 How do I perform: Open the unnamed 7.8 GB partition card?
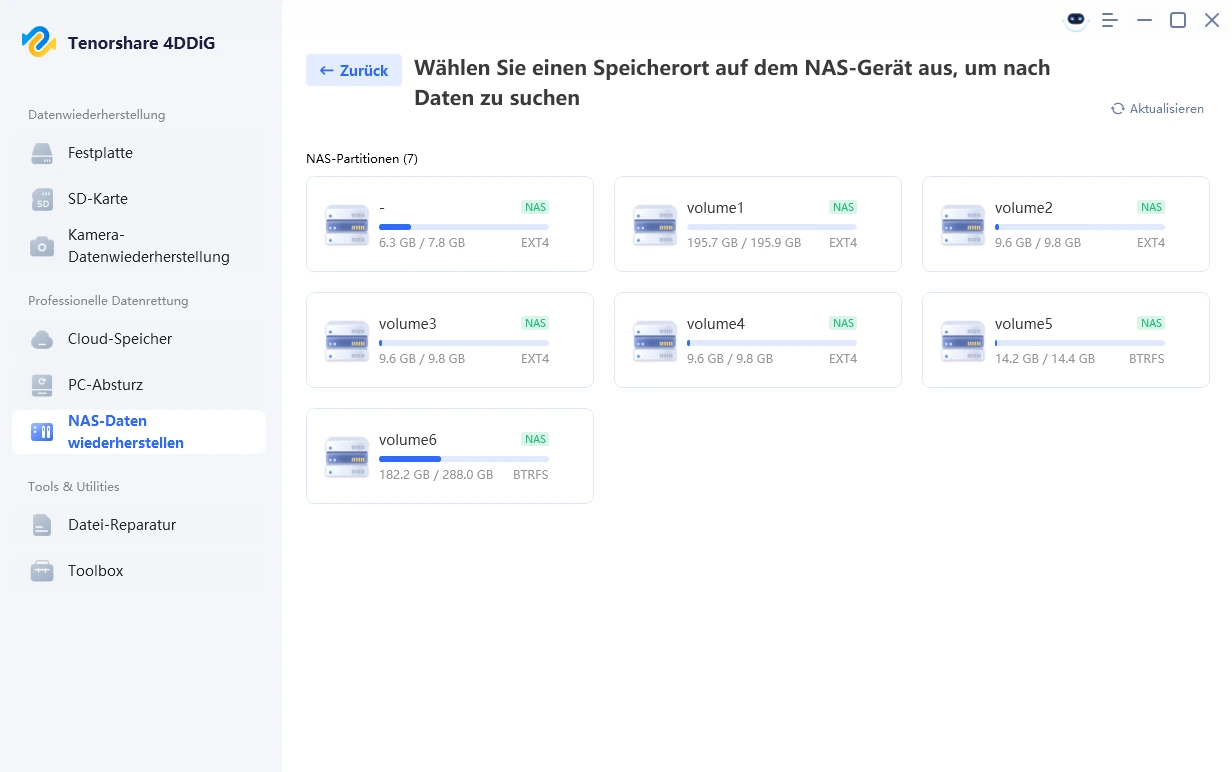[x=449, y=224]
